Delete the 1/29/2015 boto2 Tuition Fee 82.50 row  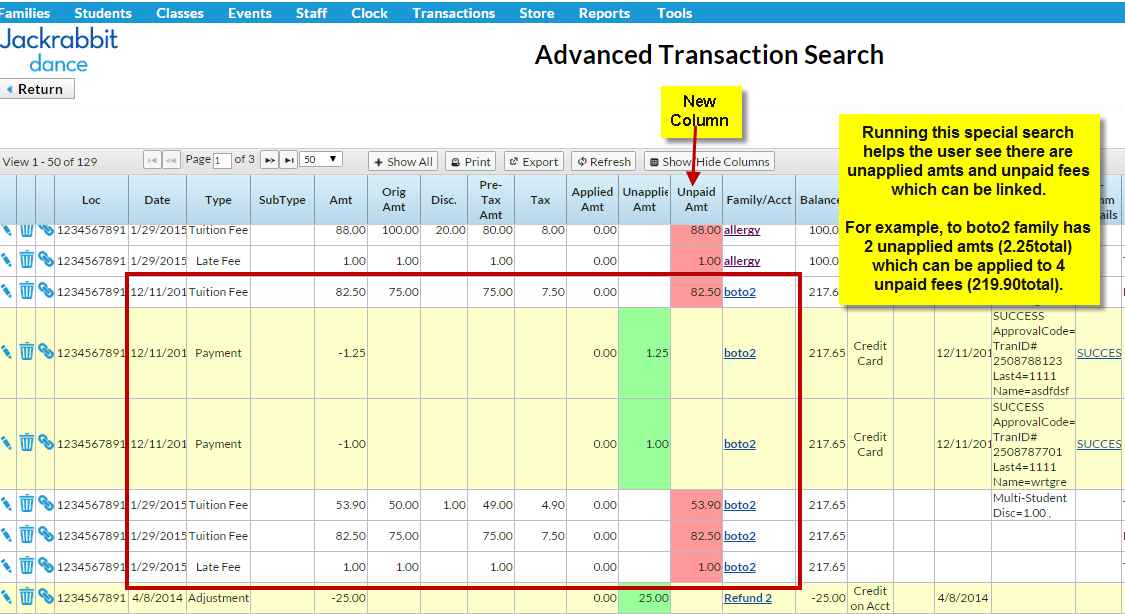(x=27, y=534)
